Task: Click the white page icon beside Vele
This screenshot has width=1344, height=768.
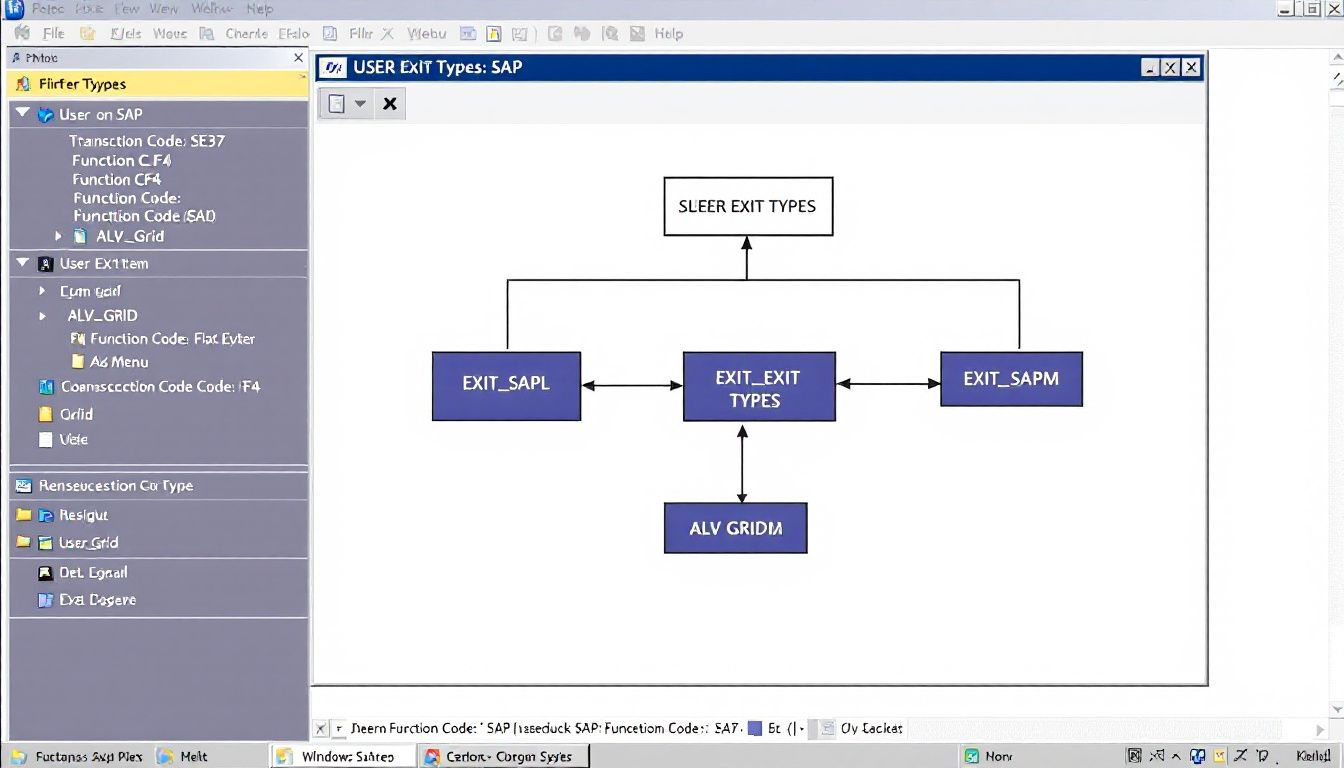Action: 45,439
